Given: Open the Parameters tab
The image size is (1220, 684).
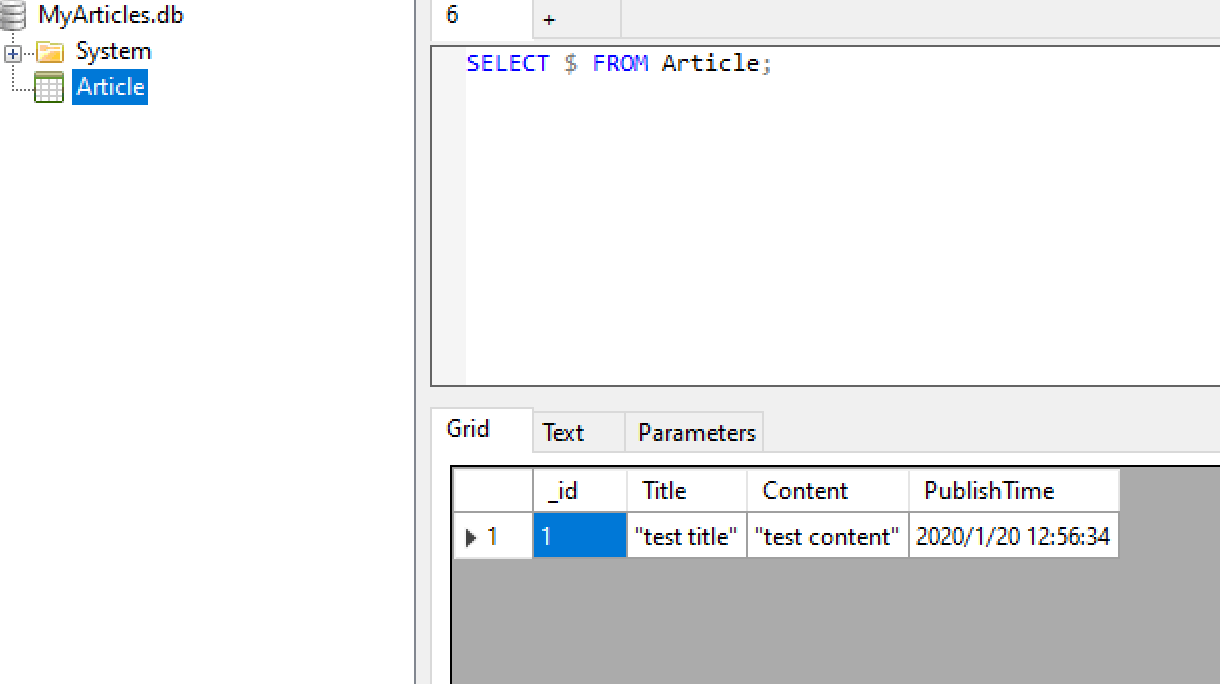Looking at the screenshot, I should [695, 433].
